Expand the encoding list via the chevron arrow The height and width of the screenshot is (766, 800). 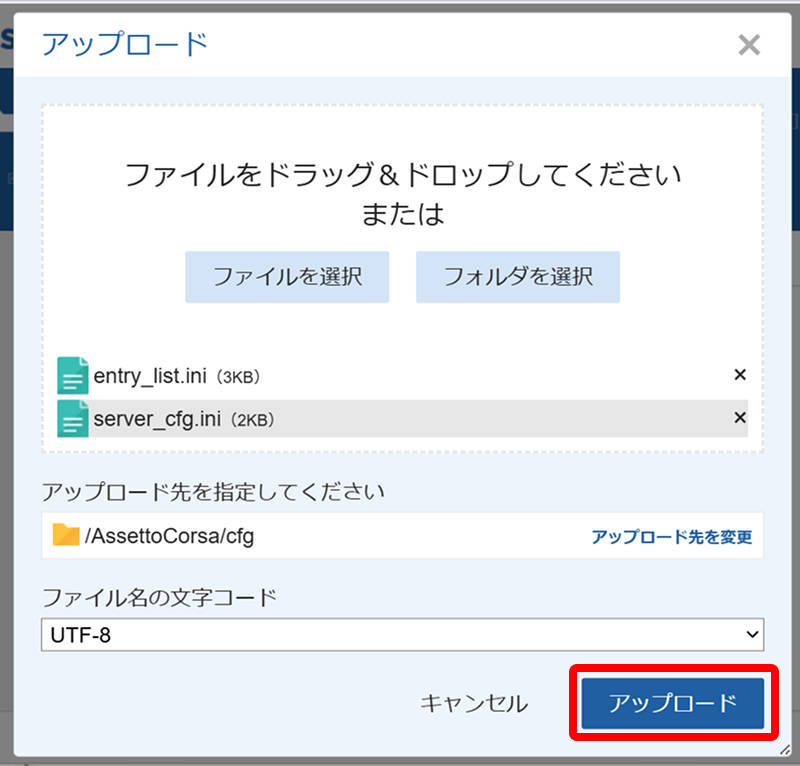pos(752,634)
